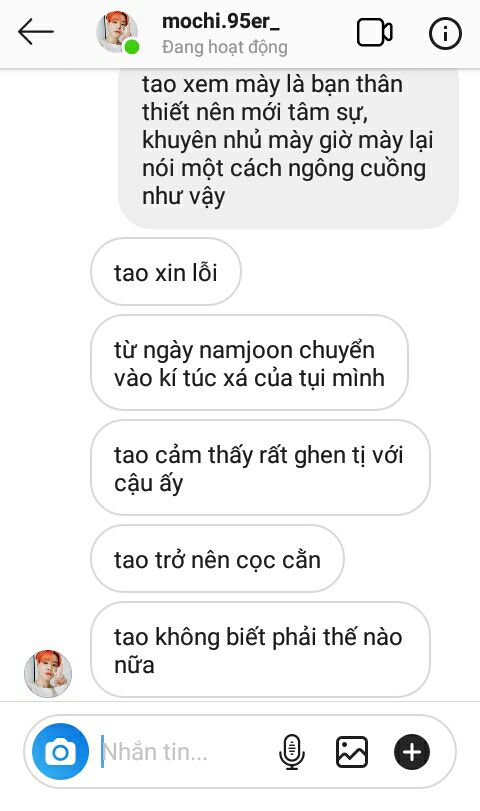This screenshot has height=811, width=480.
Task: Record a voice message with microphone icon
Action: (292, 752)
